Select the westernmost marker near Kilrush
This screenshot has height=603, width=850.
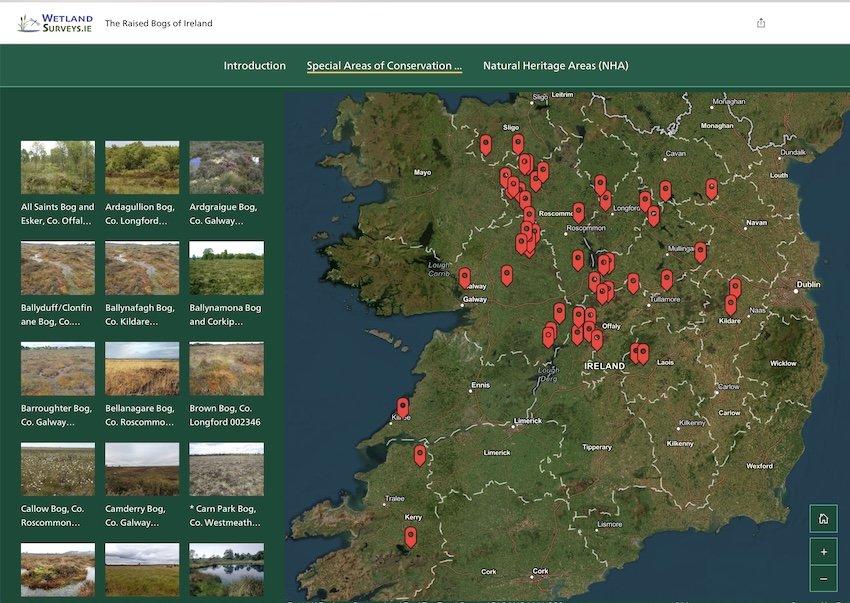tap(403, 406)
